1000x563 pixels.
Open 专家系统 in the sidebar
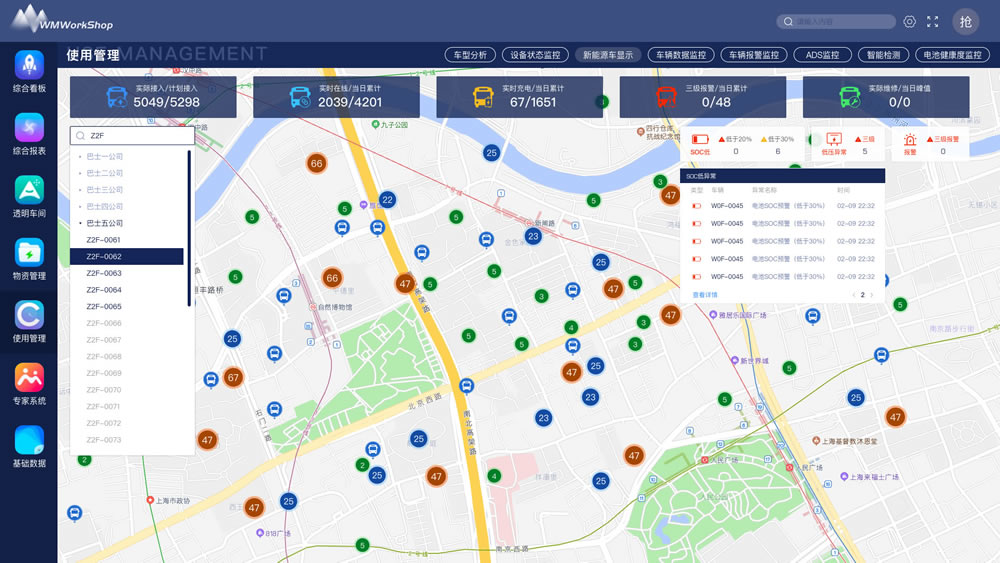pyautogui.click(x=29, y=378)
